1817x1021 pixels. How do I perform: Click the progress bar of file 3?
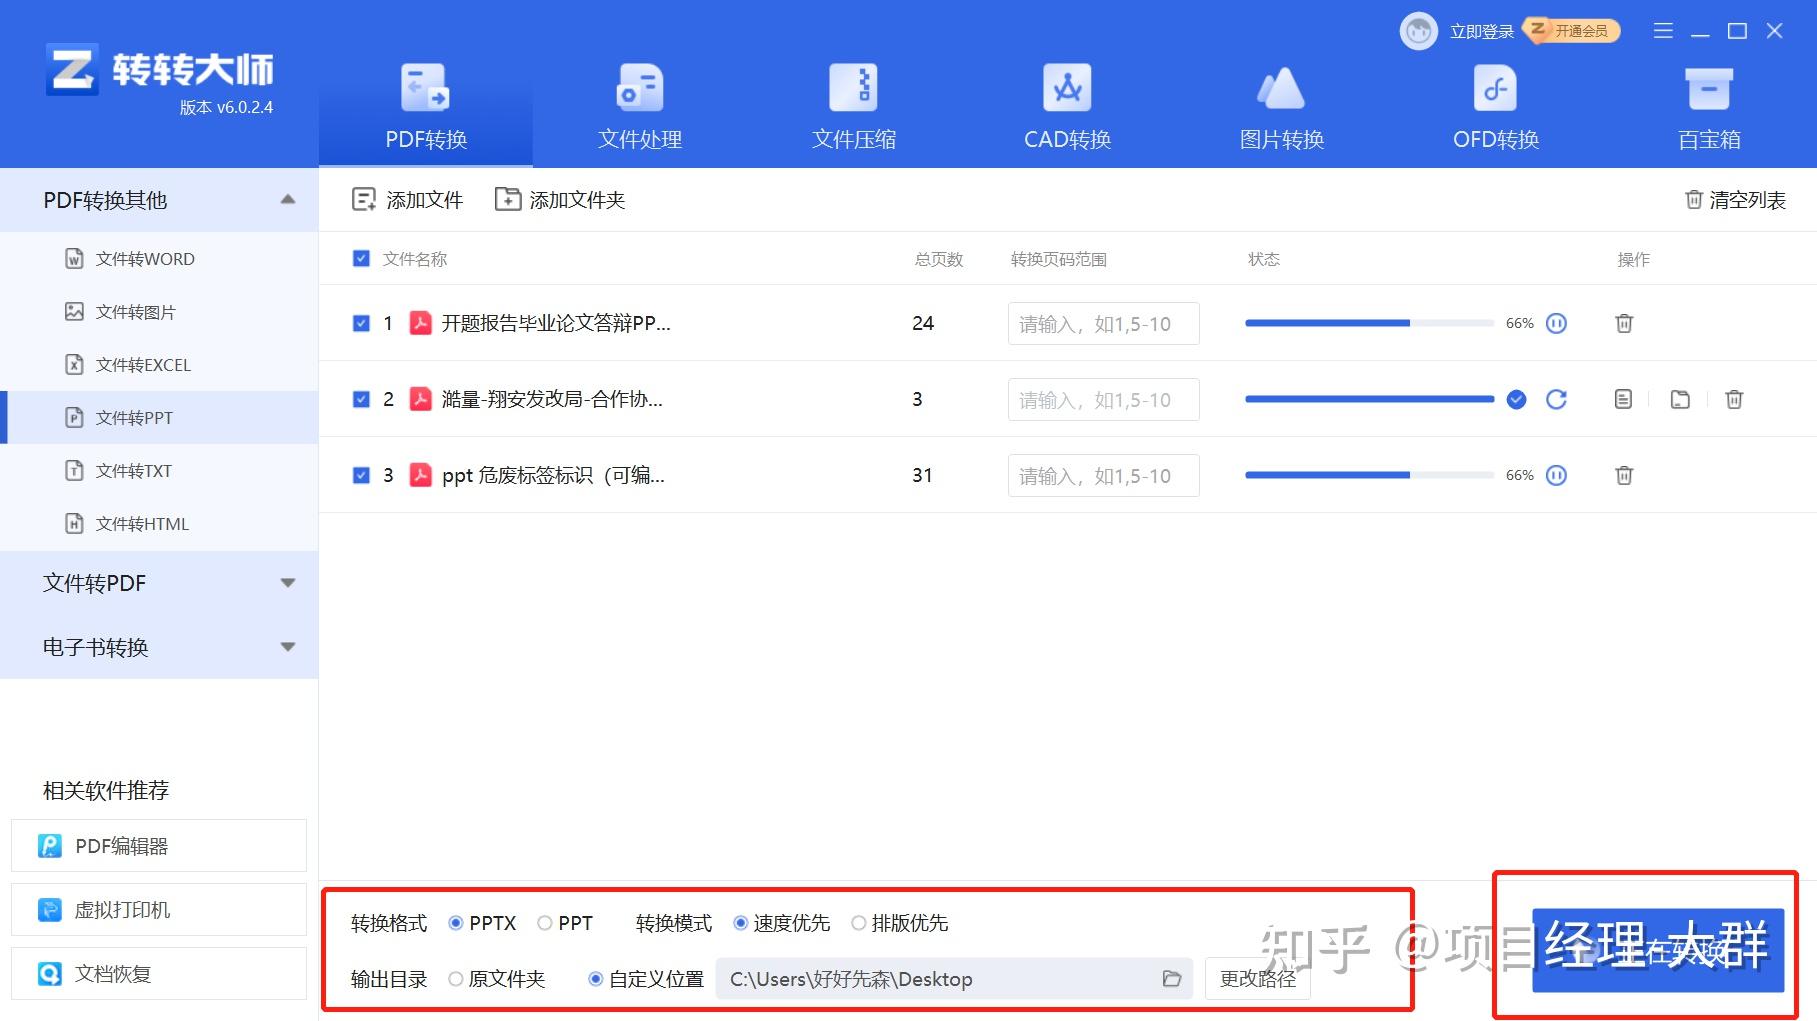coord(1369,475)
